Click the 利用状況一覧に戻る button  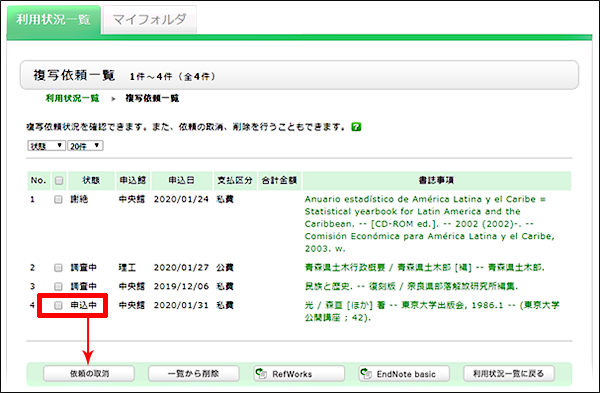tap(509, 373)
